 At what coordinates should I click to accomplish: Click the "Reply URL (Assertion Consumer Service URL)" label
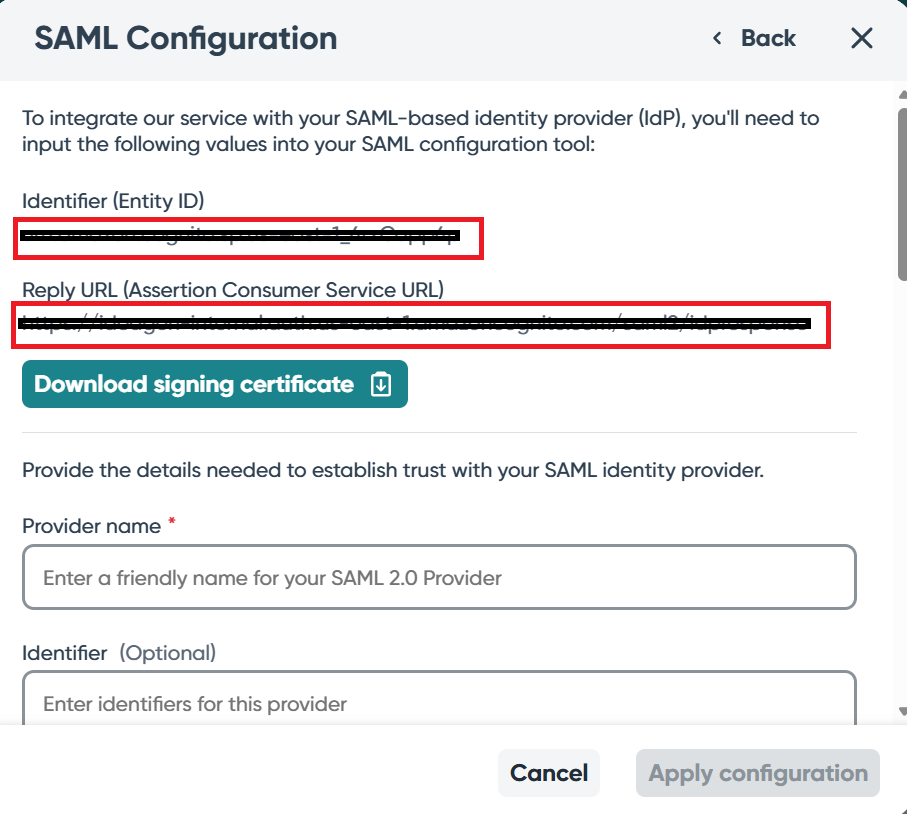point(232,289)
